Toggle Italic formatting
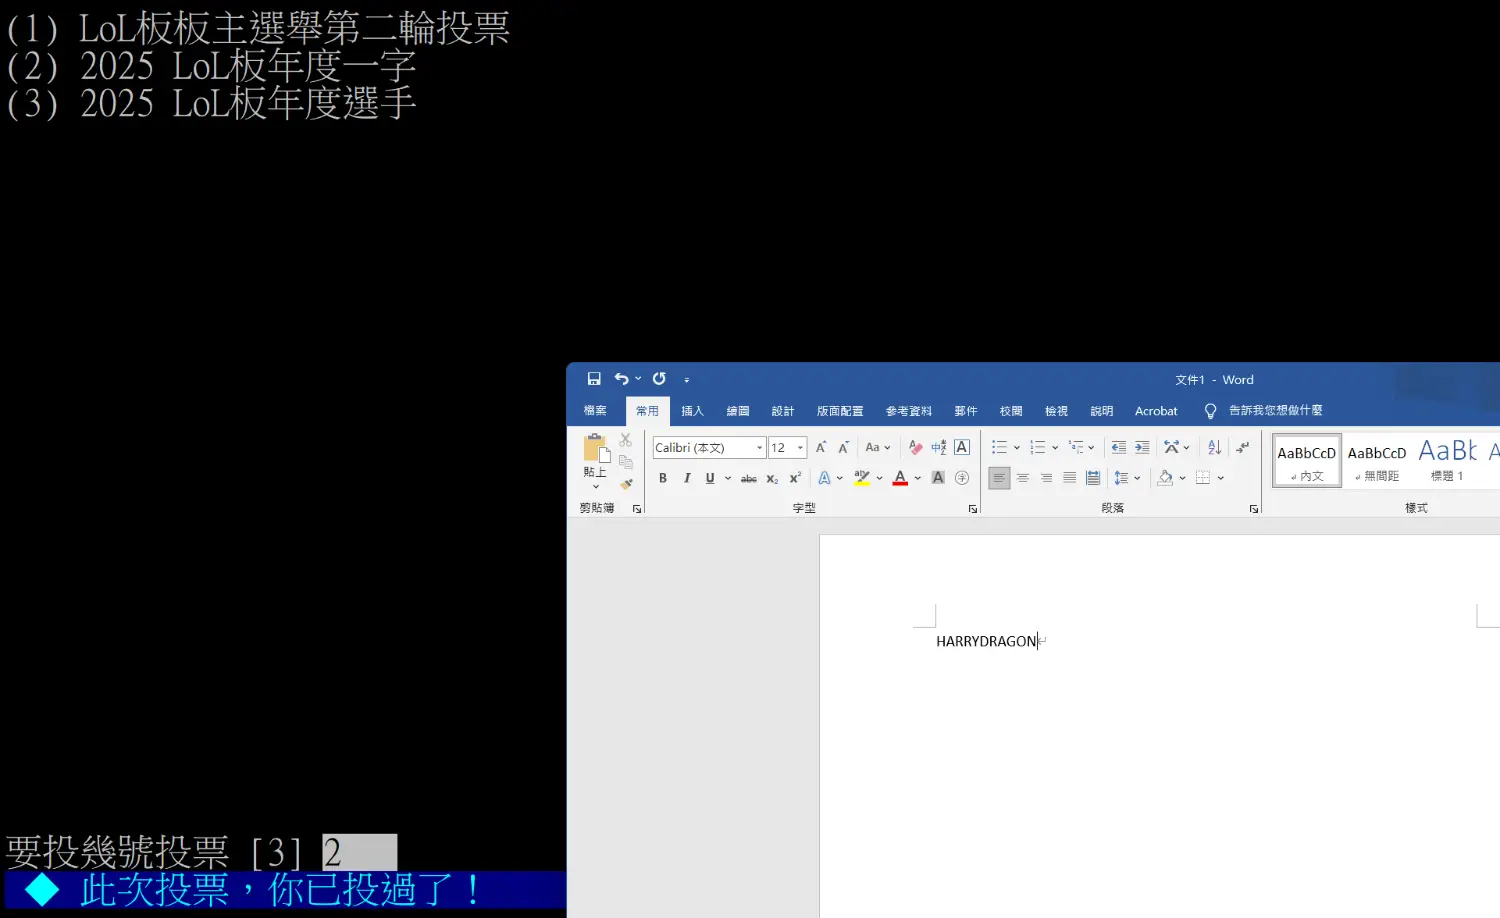The image size is (1500, 918). (x=687, y=479)
